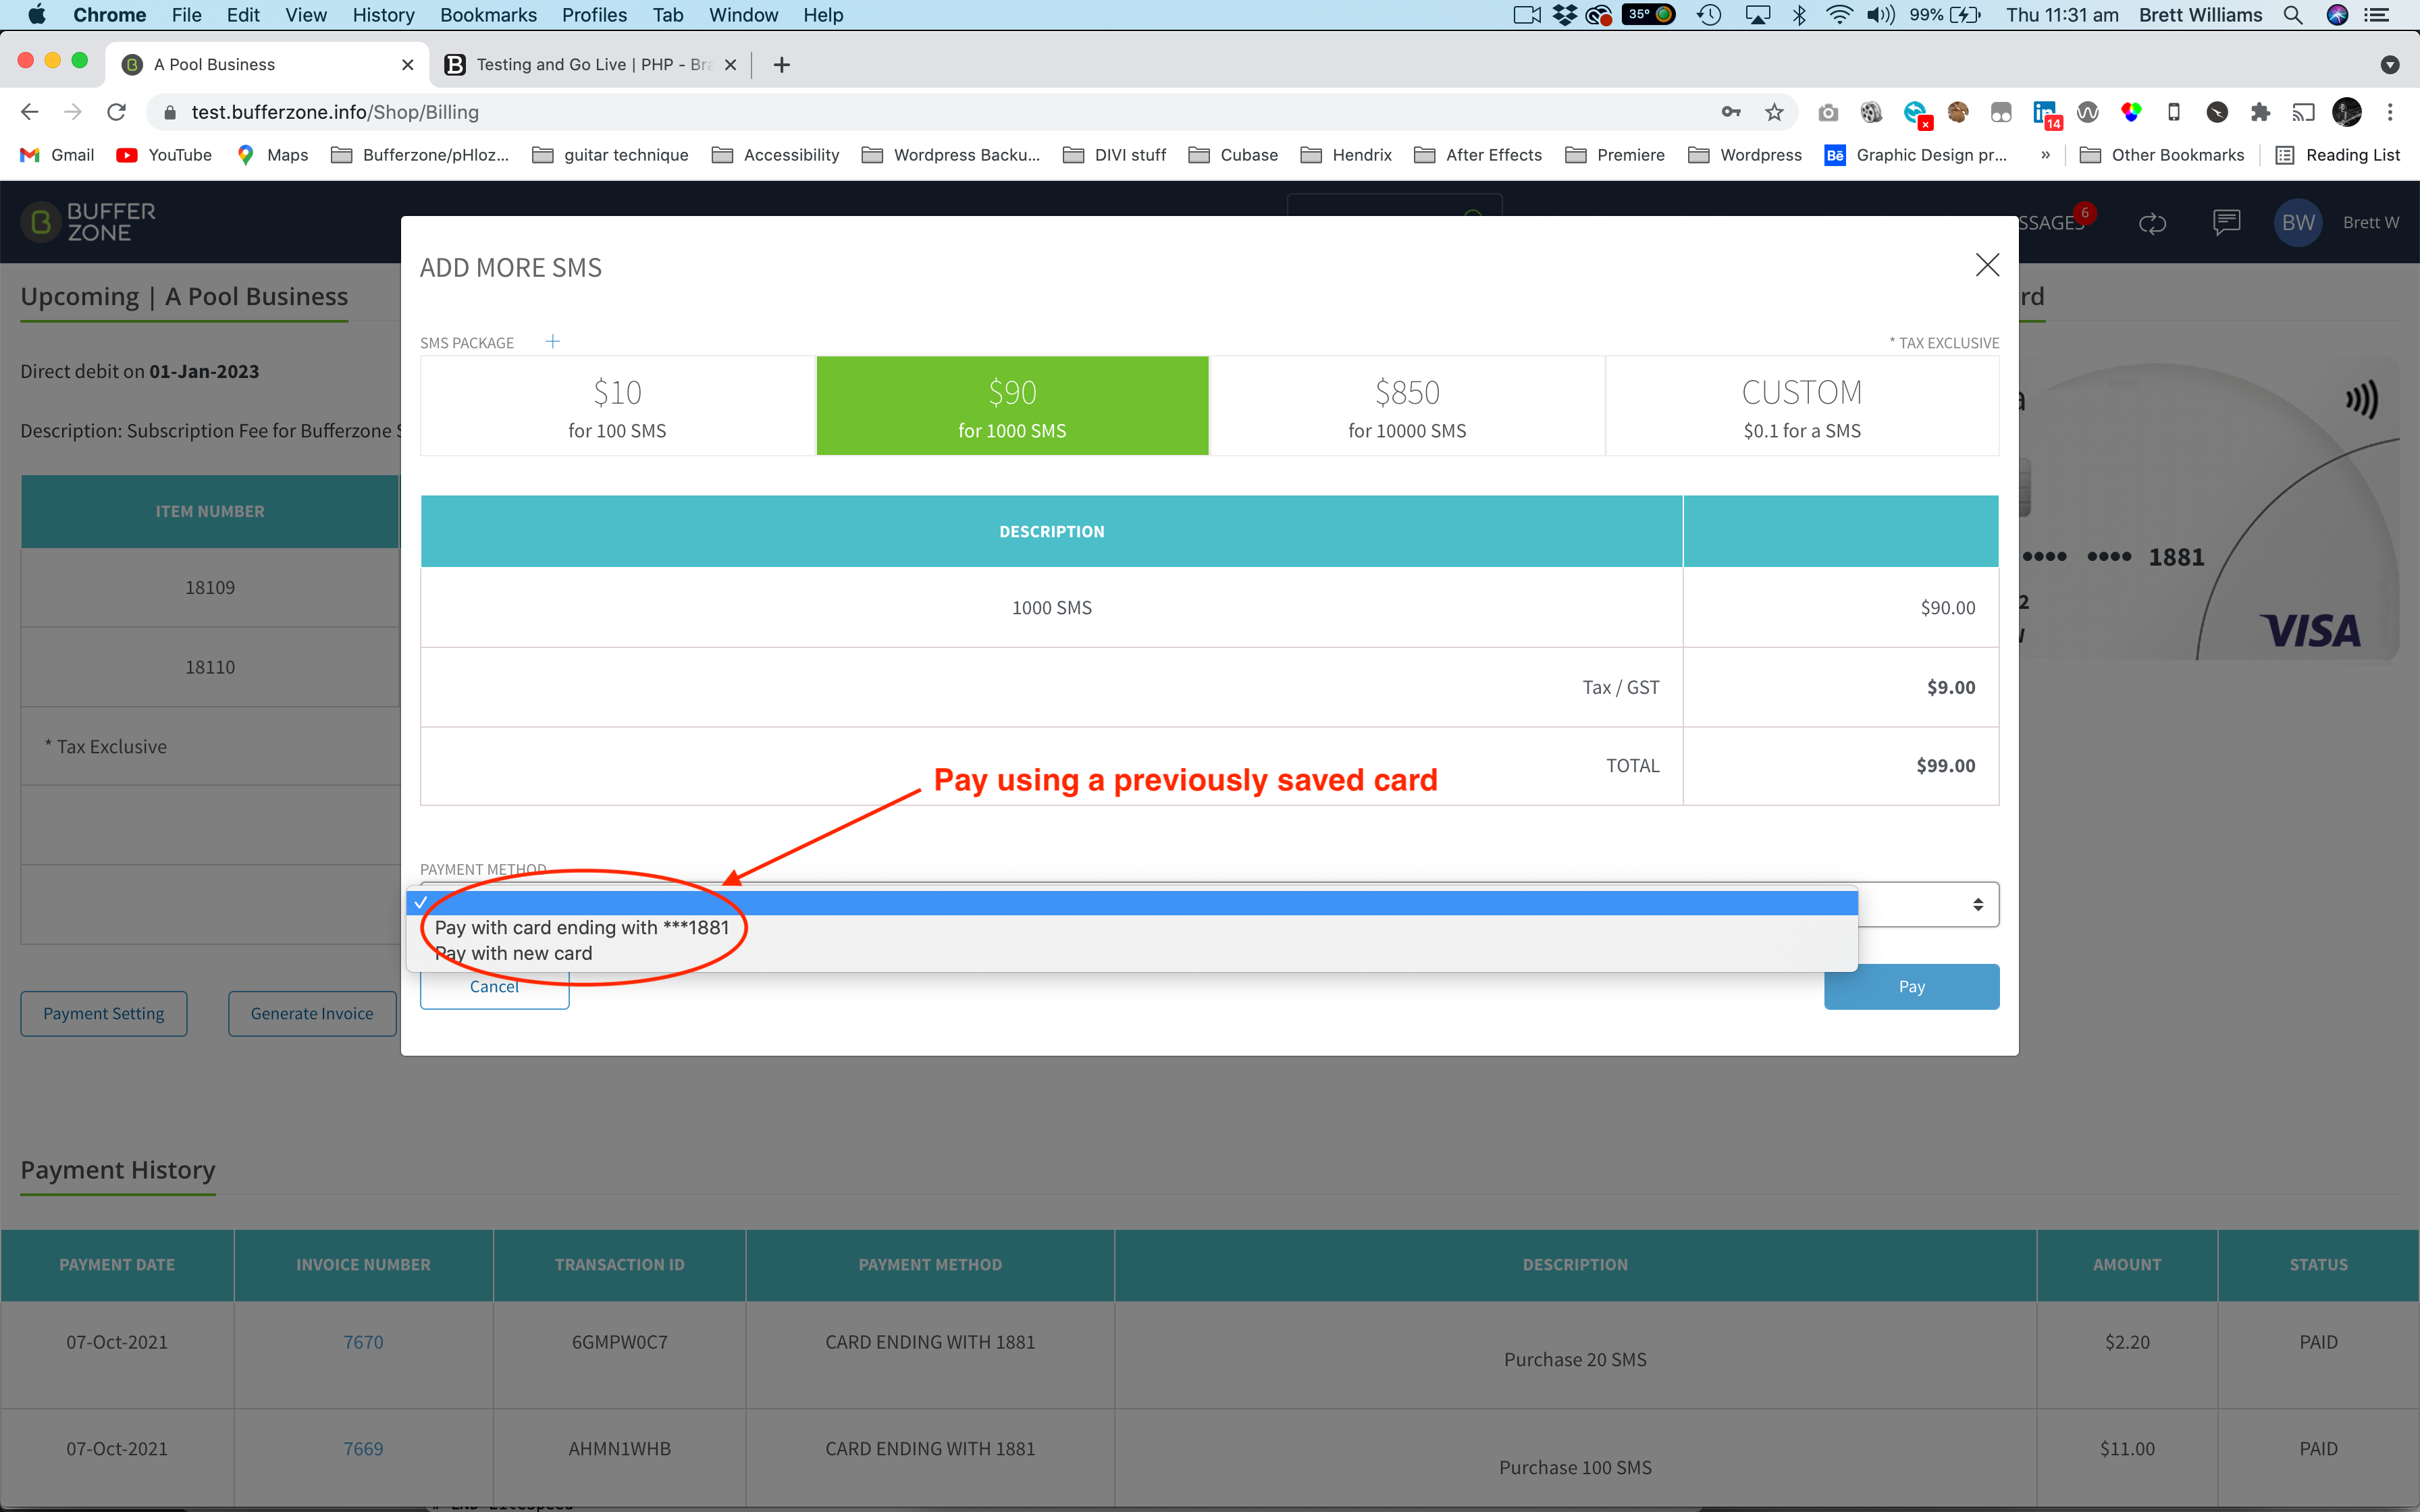Open the Chrome extensions puzzle icon
This screenshot has width=2420, height=1512.
(2260, 112)
